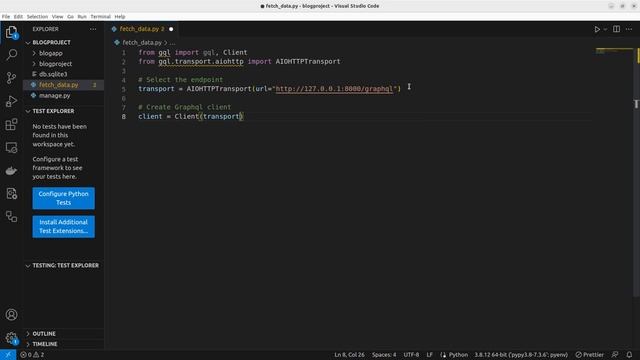This screenshot has width=640, height=360.
Task: Open the Help menu
Action: (x=120, y=17)
